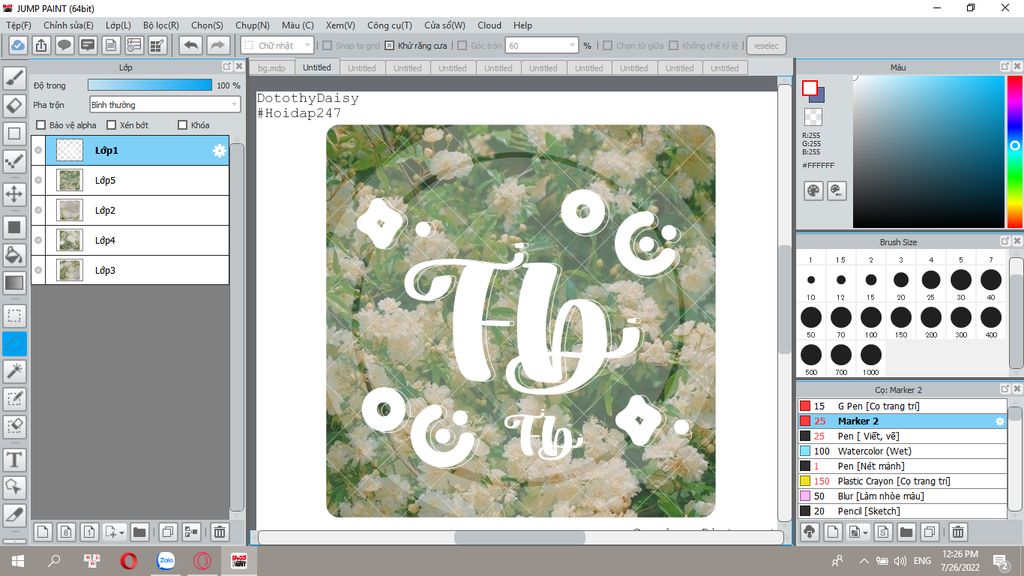Screen dimensions: 1024x576
Task: Toggle Snap to grid checkbox
Action: (328, 46)
